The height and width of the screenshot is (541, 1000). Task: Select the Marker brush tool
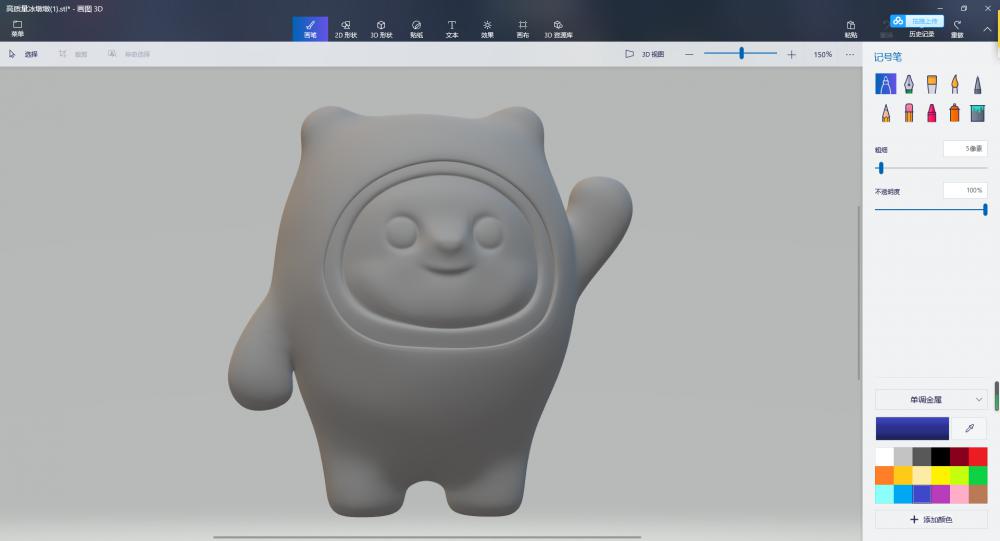[885, 84]
